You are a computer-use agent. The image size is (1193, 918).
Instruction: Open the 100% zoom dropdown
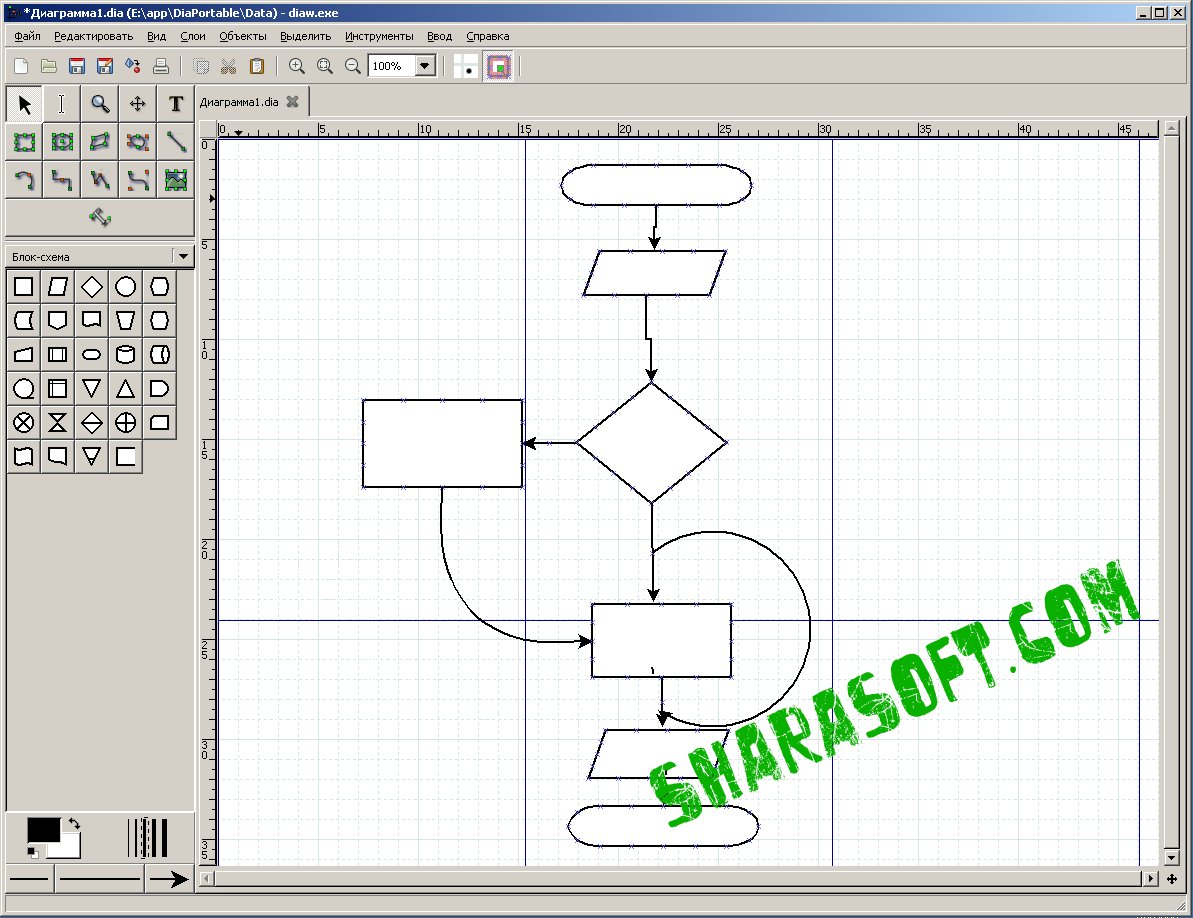425,66
